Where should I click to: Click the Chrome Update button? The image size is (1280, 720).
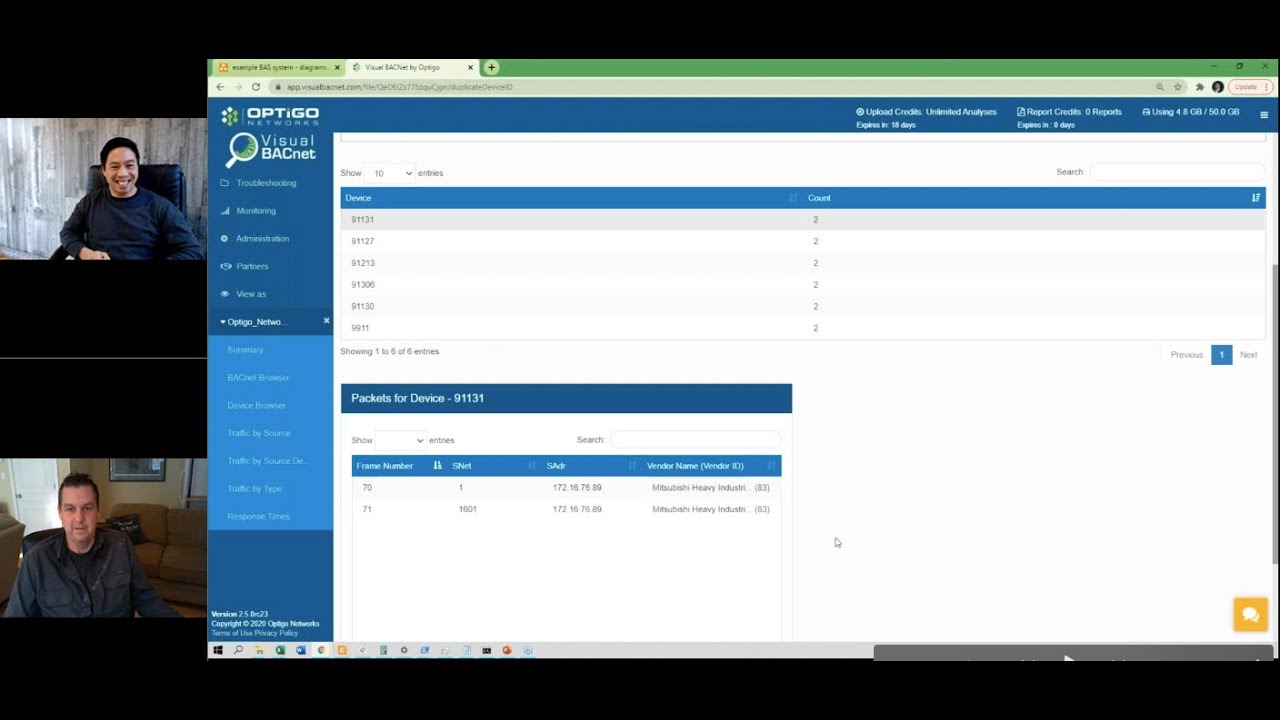click(x=1249, y=87)
